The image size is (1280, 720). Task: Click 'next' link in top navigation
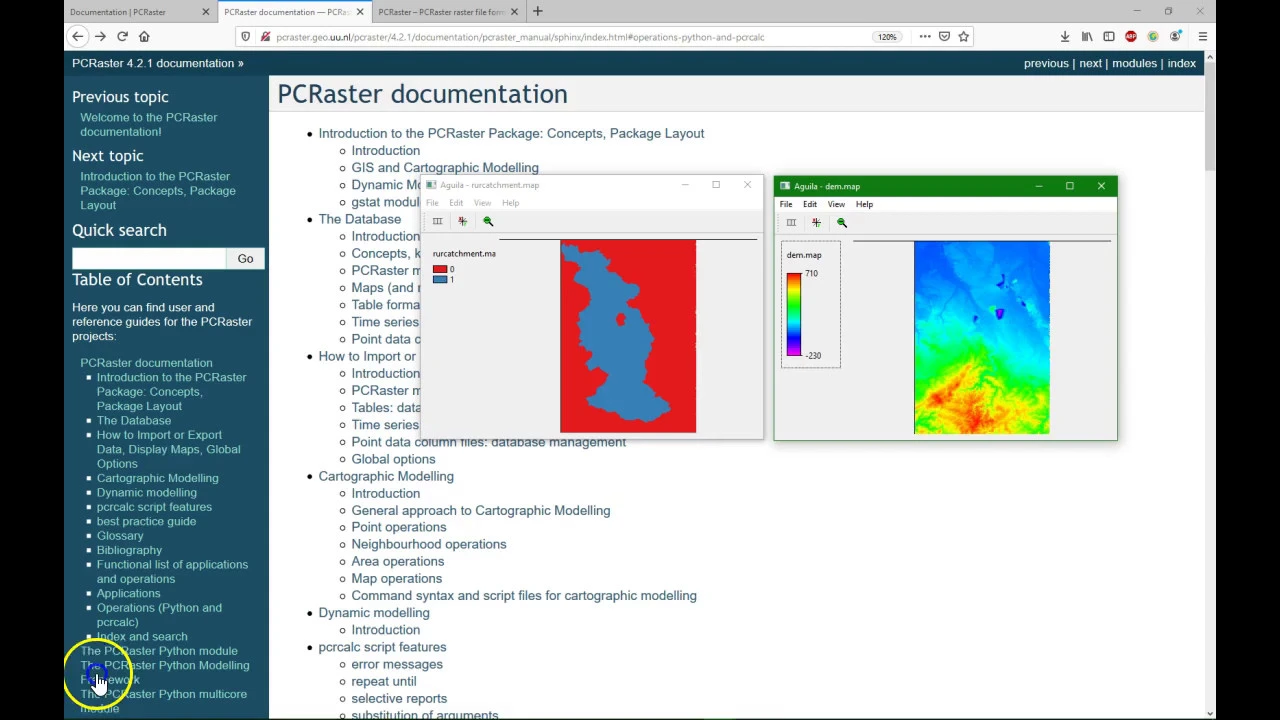coord(1090,63)
